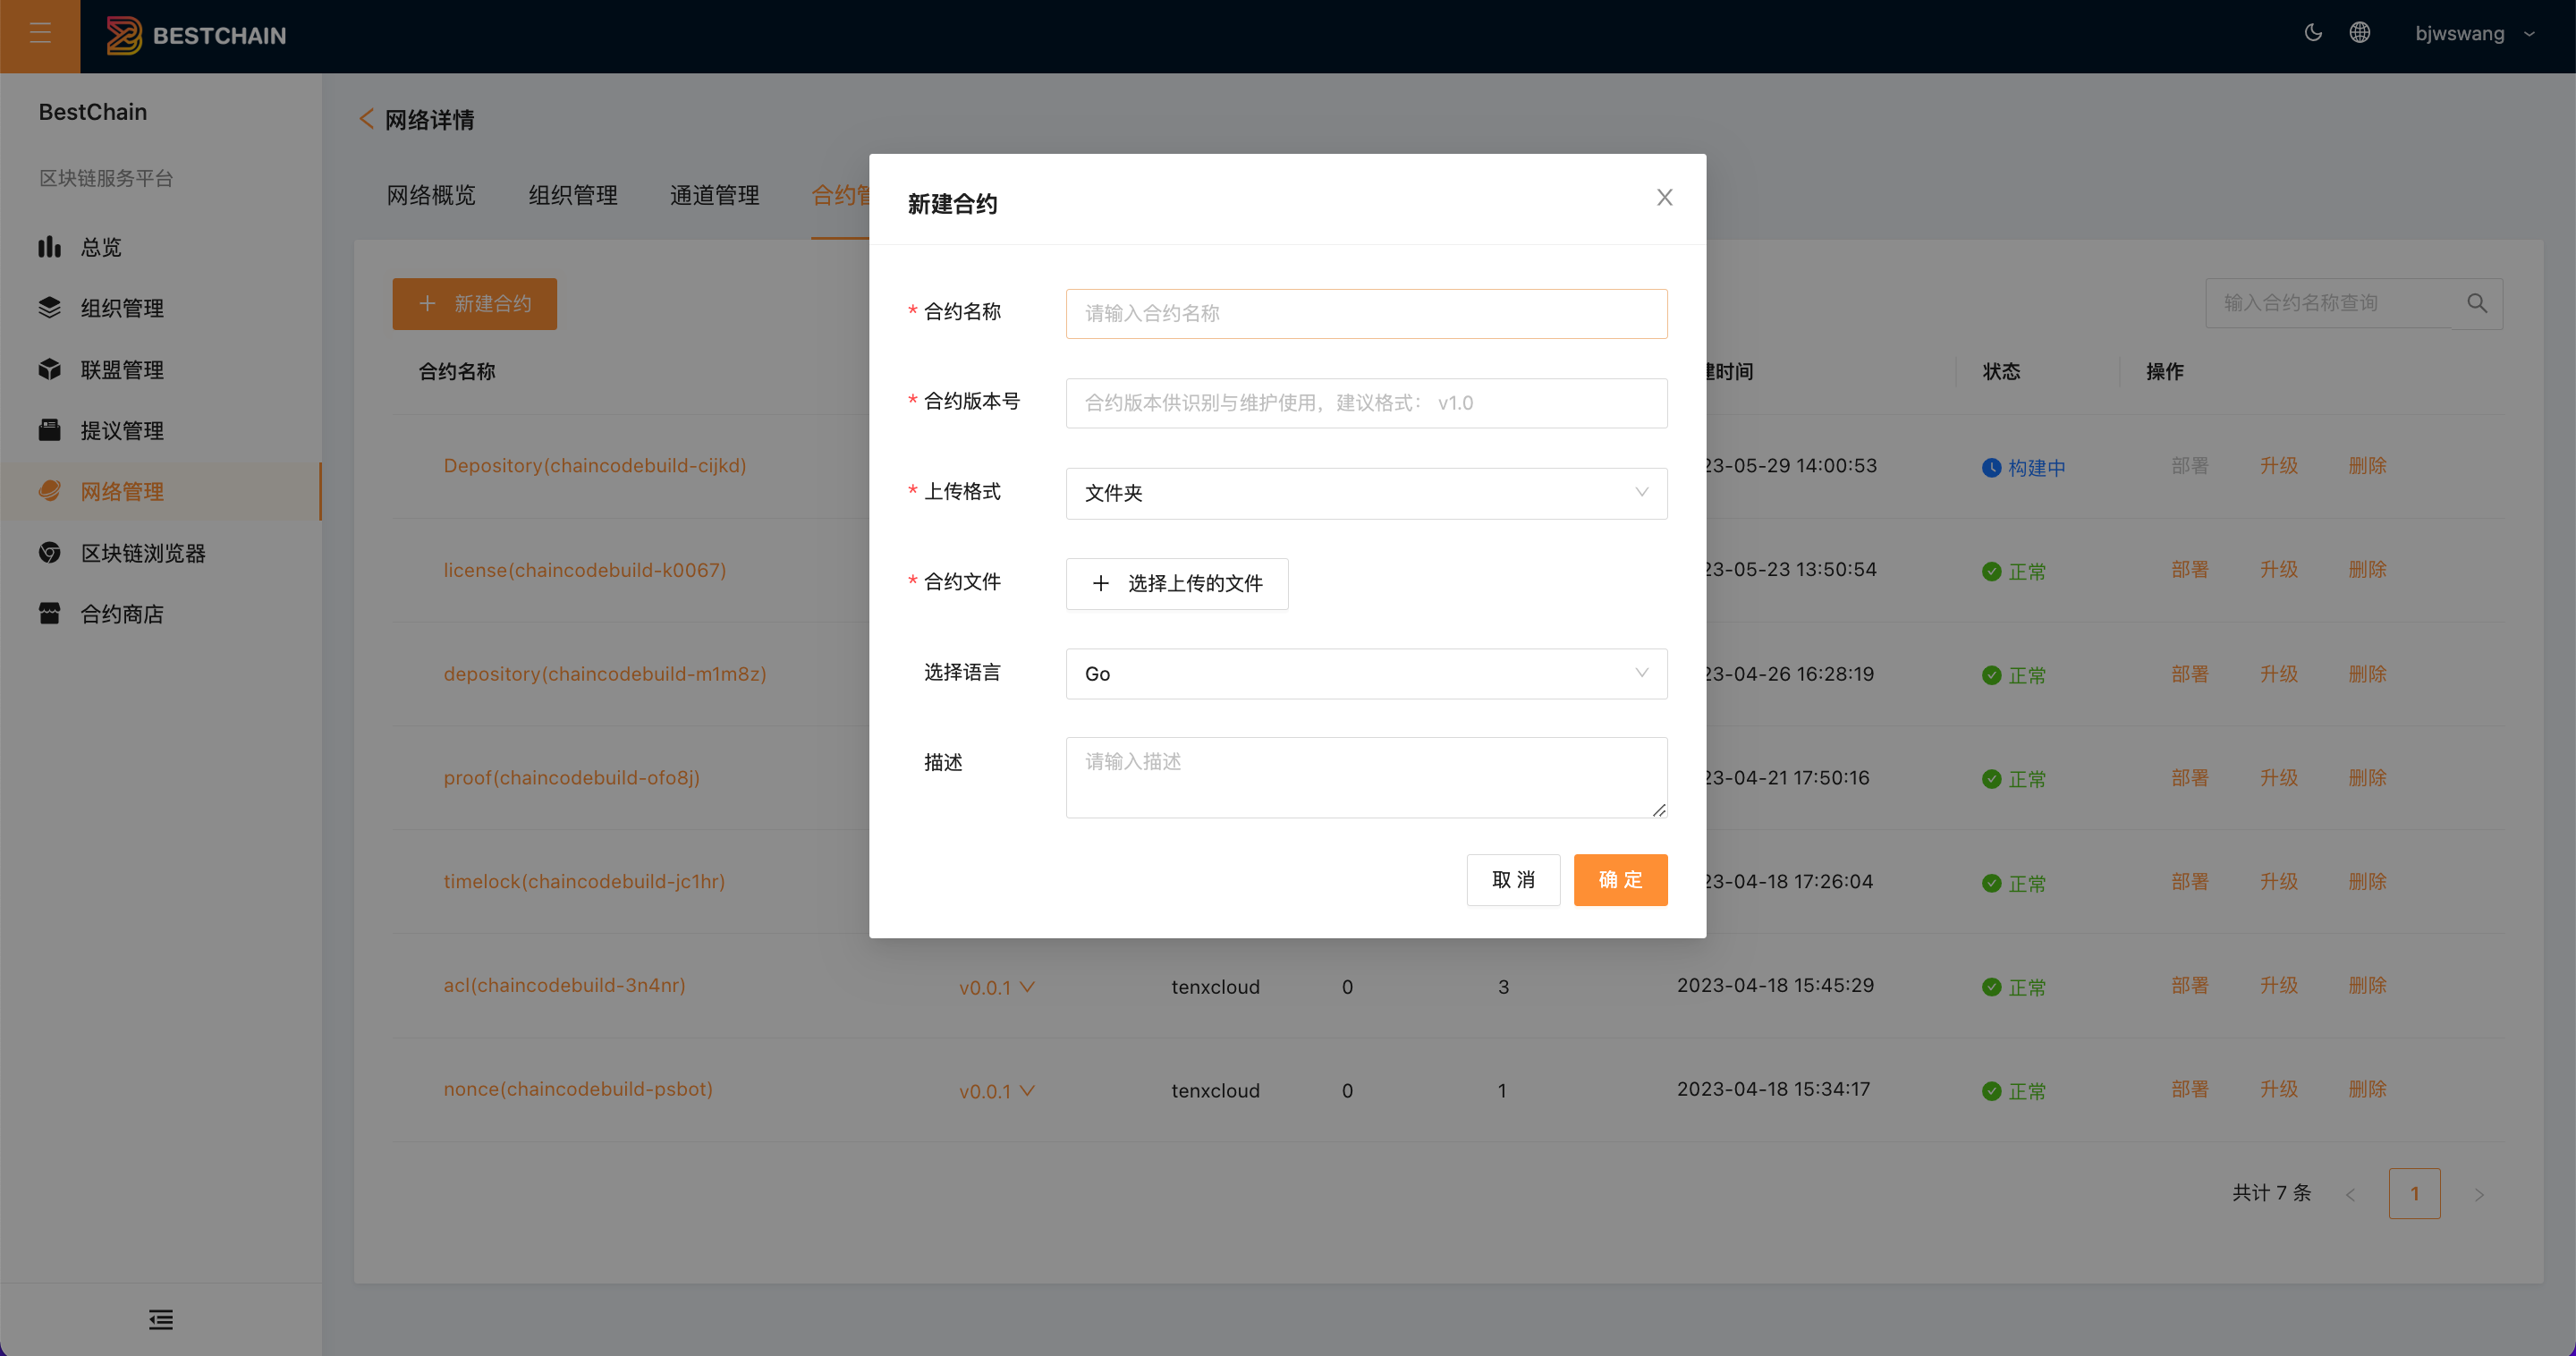Image resolution: width=2576 pixels, height=1356 pixels.
Task: Click 选择上传的文件 upload button
Action: [x=1177, y=584]
